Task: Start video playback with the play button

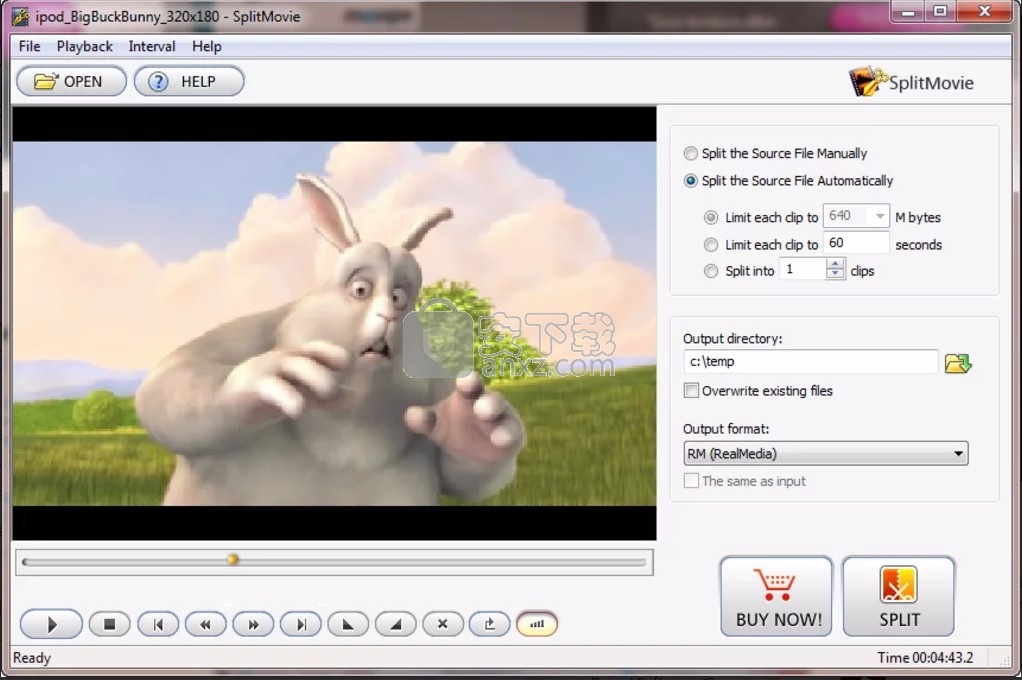Action: point(51,624)
